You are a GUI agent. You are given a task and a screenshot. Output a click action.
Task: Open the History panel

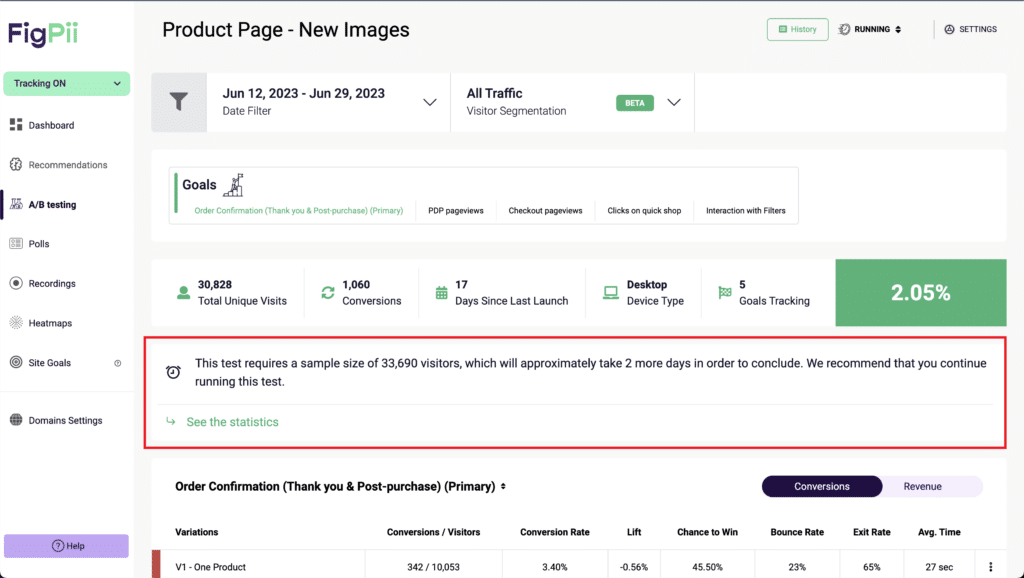coord(797,29)
